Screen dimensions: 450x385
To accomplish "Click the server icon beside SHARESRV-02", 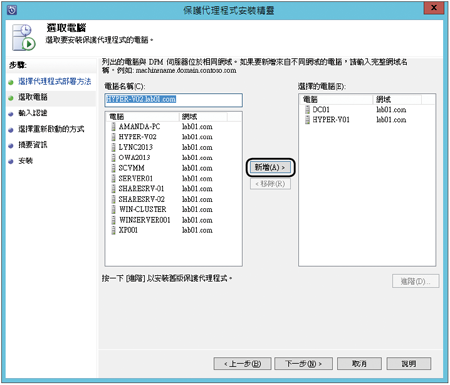I will click(x=114, y=199).
